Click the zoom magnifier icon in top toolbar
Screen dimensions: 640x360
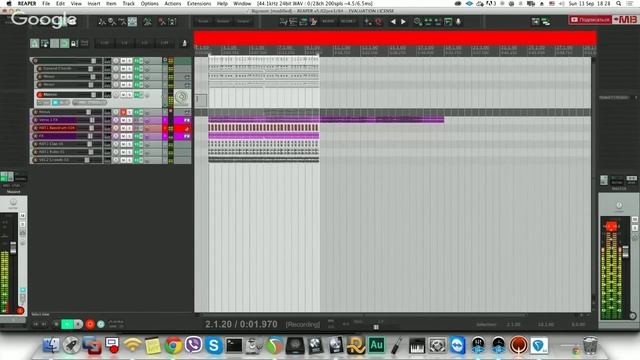tap(418, 22)
